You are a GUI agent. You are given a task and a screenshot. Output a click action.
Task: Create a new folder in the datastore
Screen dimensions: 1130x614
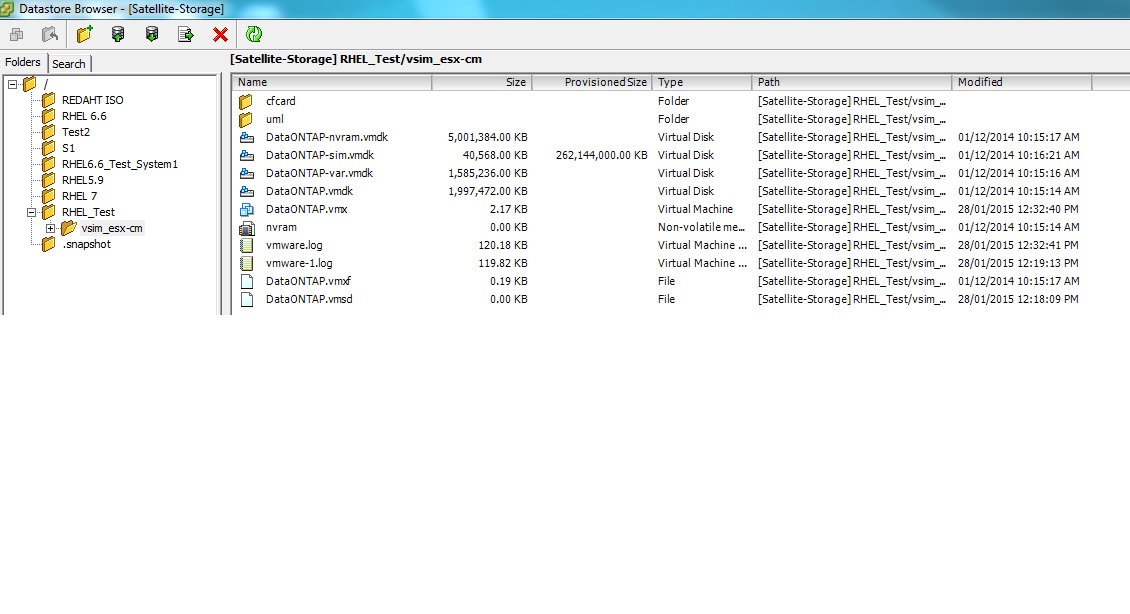tap(84, 34)
